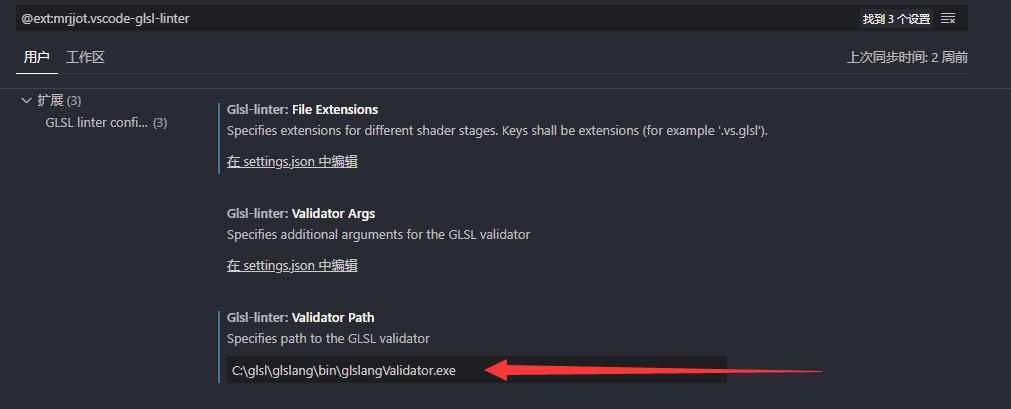Image resolution: width=1011 pixels, height=409 pixels.
Task: Open GLSL linter confi... settings group
Action: click(97, 123)
